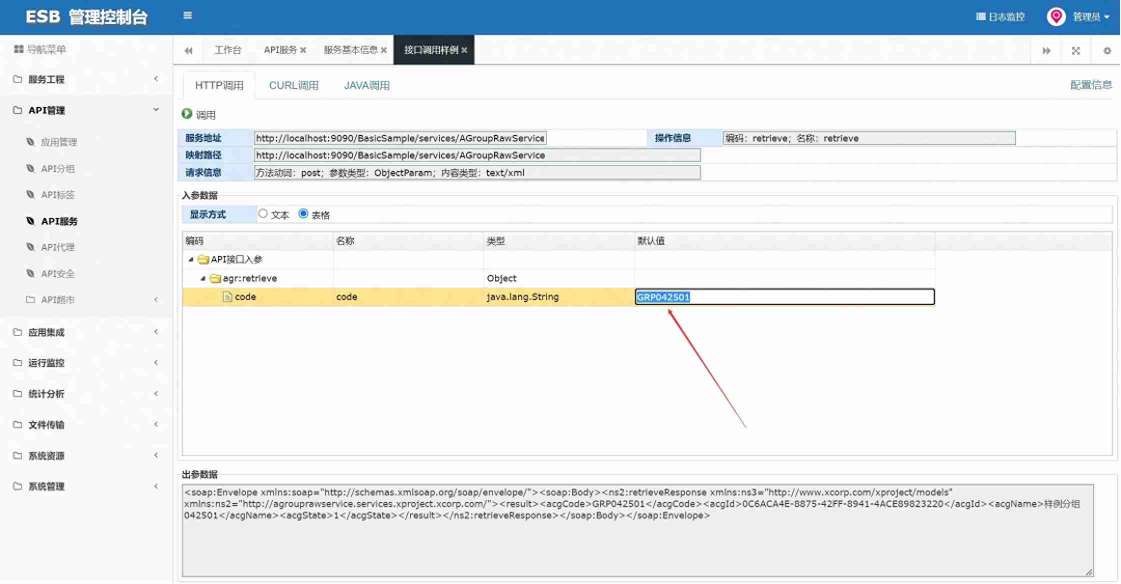Screen dimensions: 1121x584
Task: Select the 文本 display radio button
Action: tap(263, 213)
